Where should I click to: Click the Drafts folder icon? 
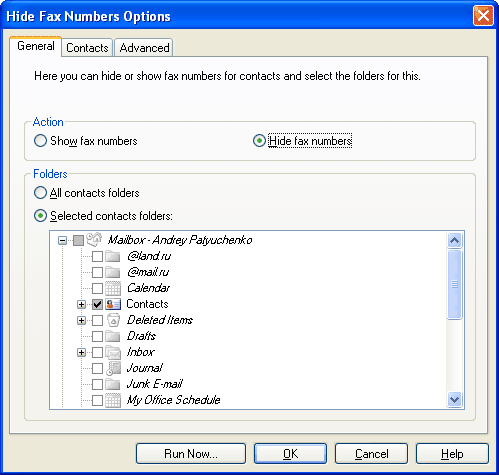pos(113,336)
